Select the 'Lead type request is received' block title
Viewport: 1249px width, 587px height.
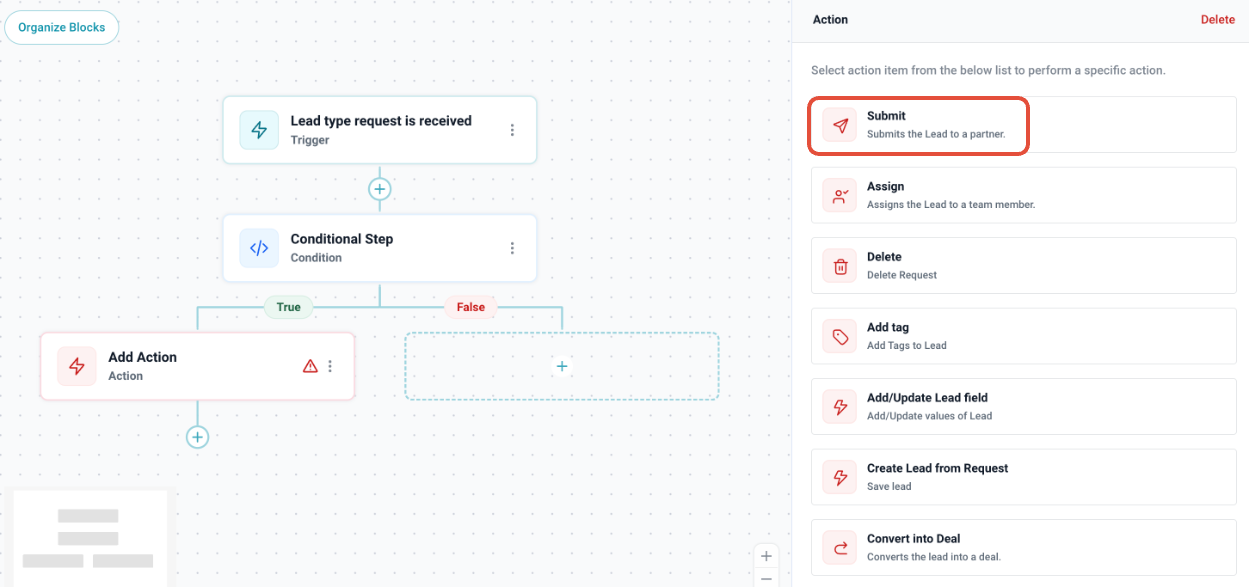[x=381, y=121]
